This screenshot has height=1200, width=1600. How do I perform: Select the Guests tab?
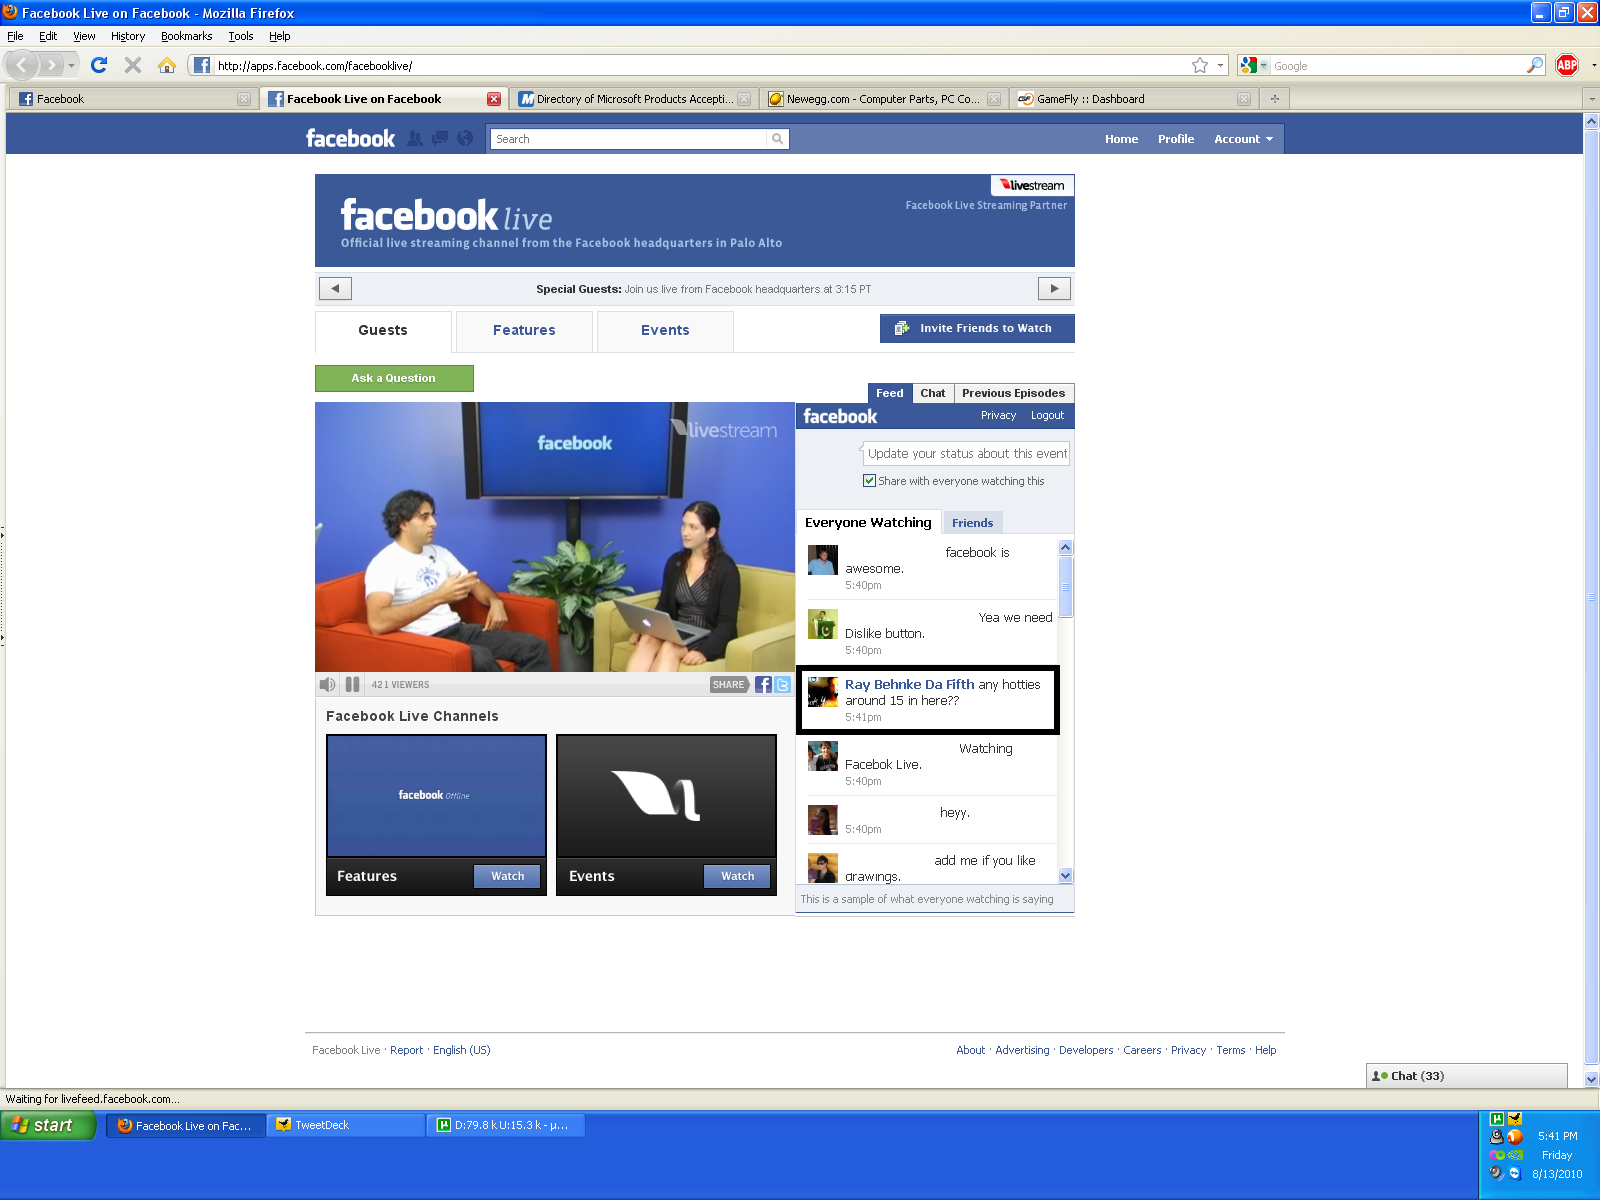(x=383, y=331)
